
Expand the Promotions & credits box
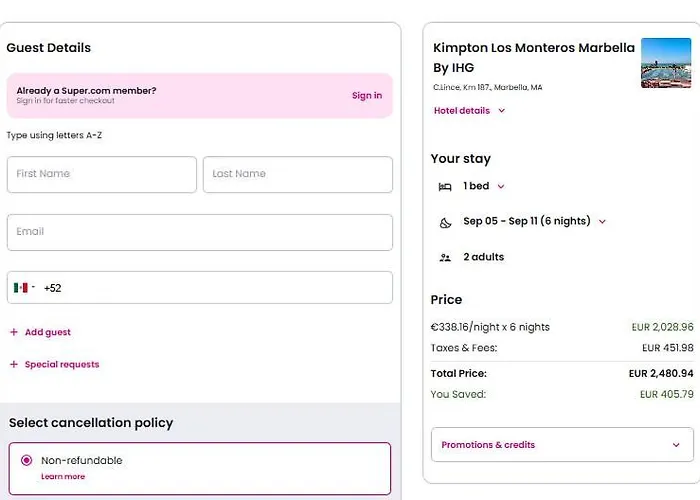tap(562, 445)
